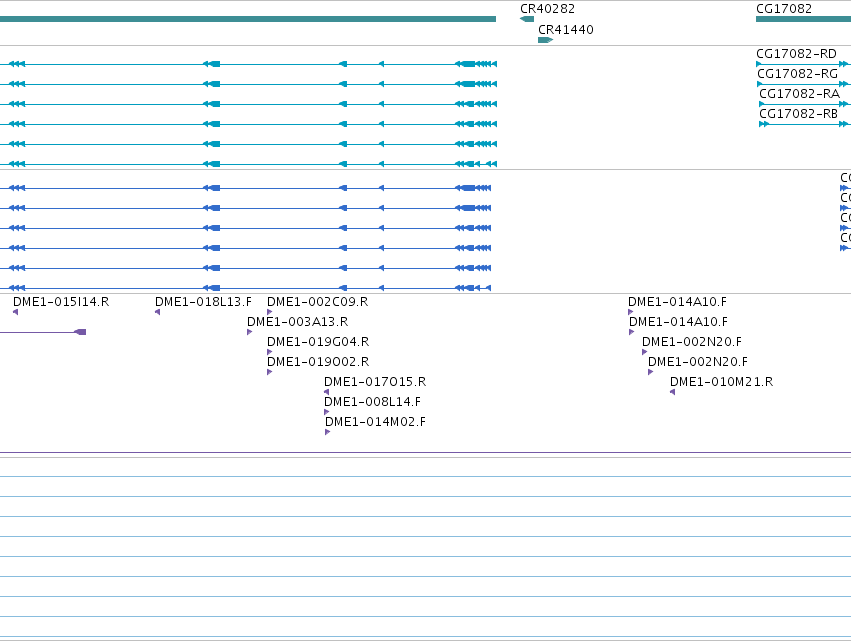Click the CR41440 gene label
This screenshot has width=851, height=641.
click(566, 30)
